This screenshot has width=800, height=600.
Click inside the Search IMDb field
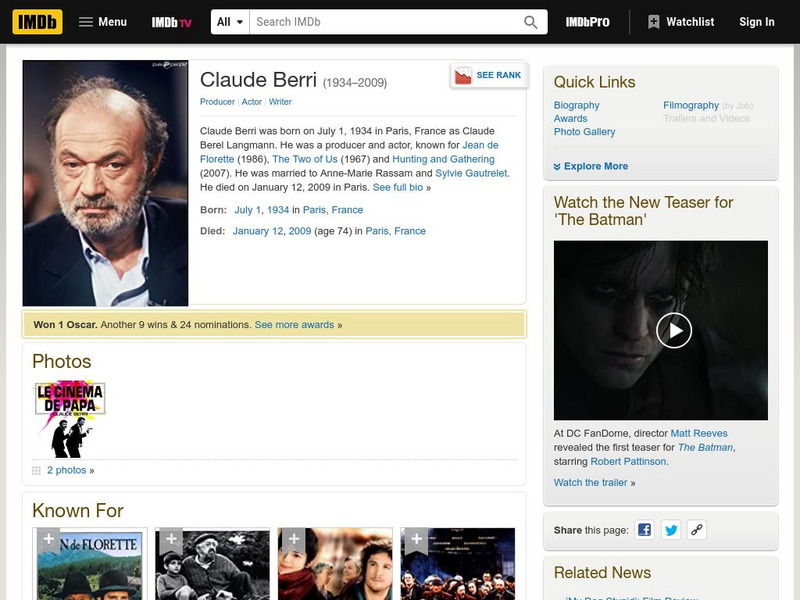(x=380, y=20)
